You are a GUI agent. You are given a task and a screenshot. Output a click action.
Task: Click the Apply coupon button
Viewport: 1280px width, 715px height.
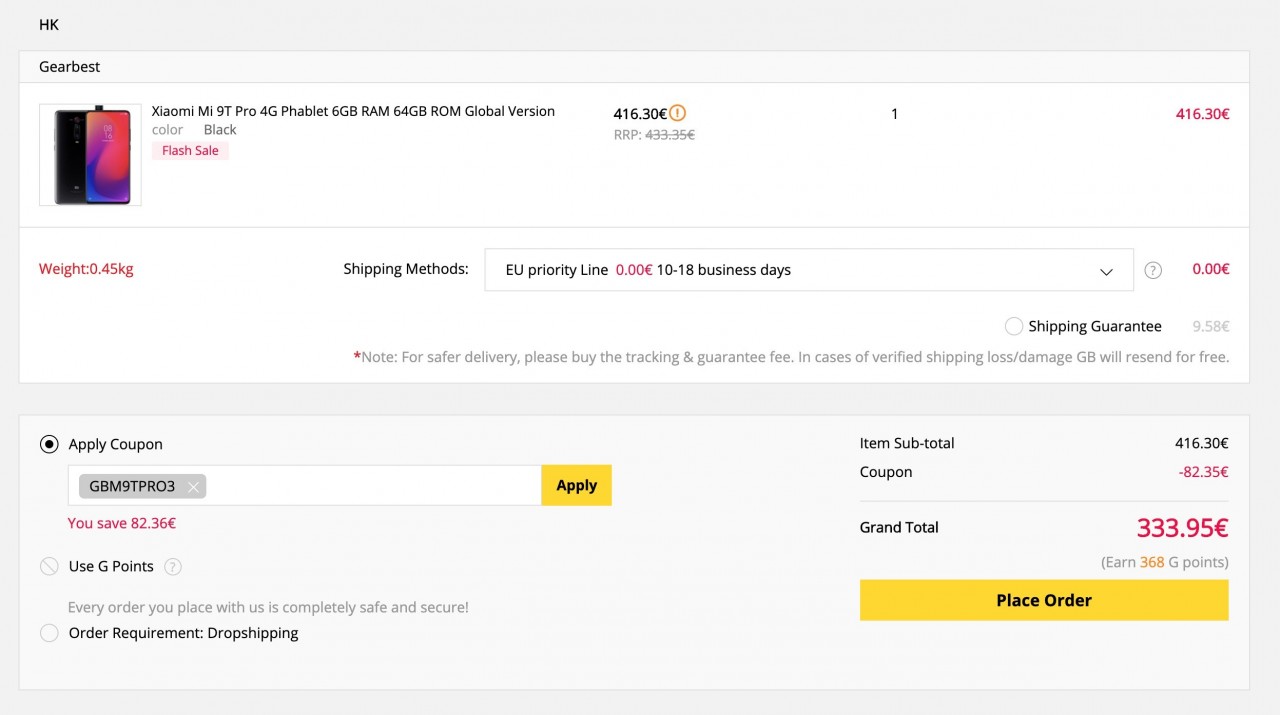tap(576, 485)
